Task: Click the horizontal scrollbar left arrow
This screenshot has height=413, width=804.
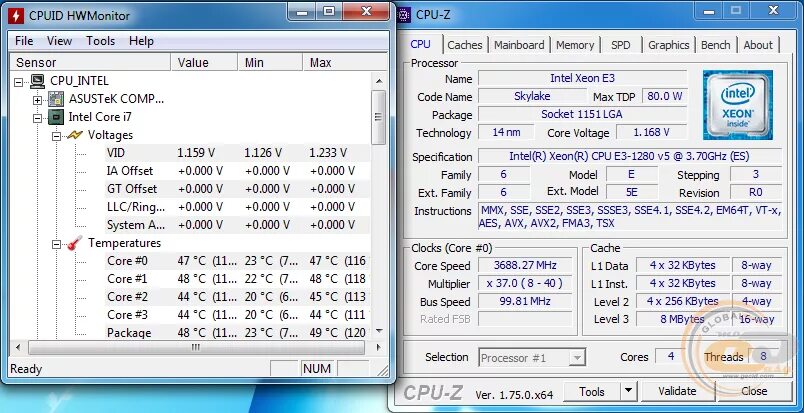Action: (x=18, y=348)
